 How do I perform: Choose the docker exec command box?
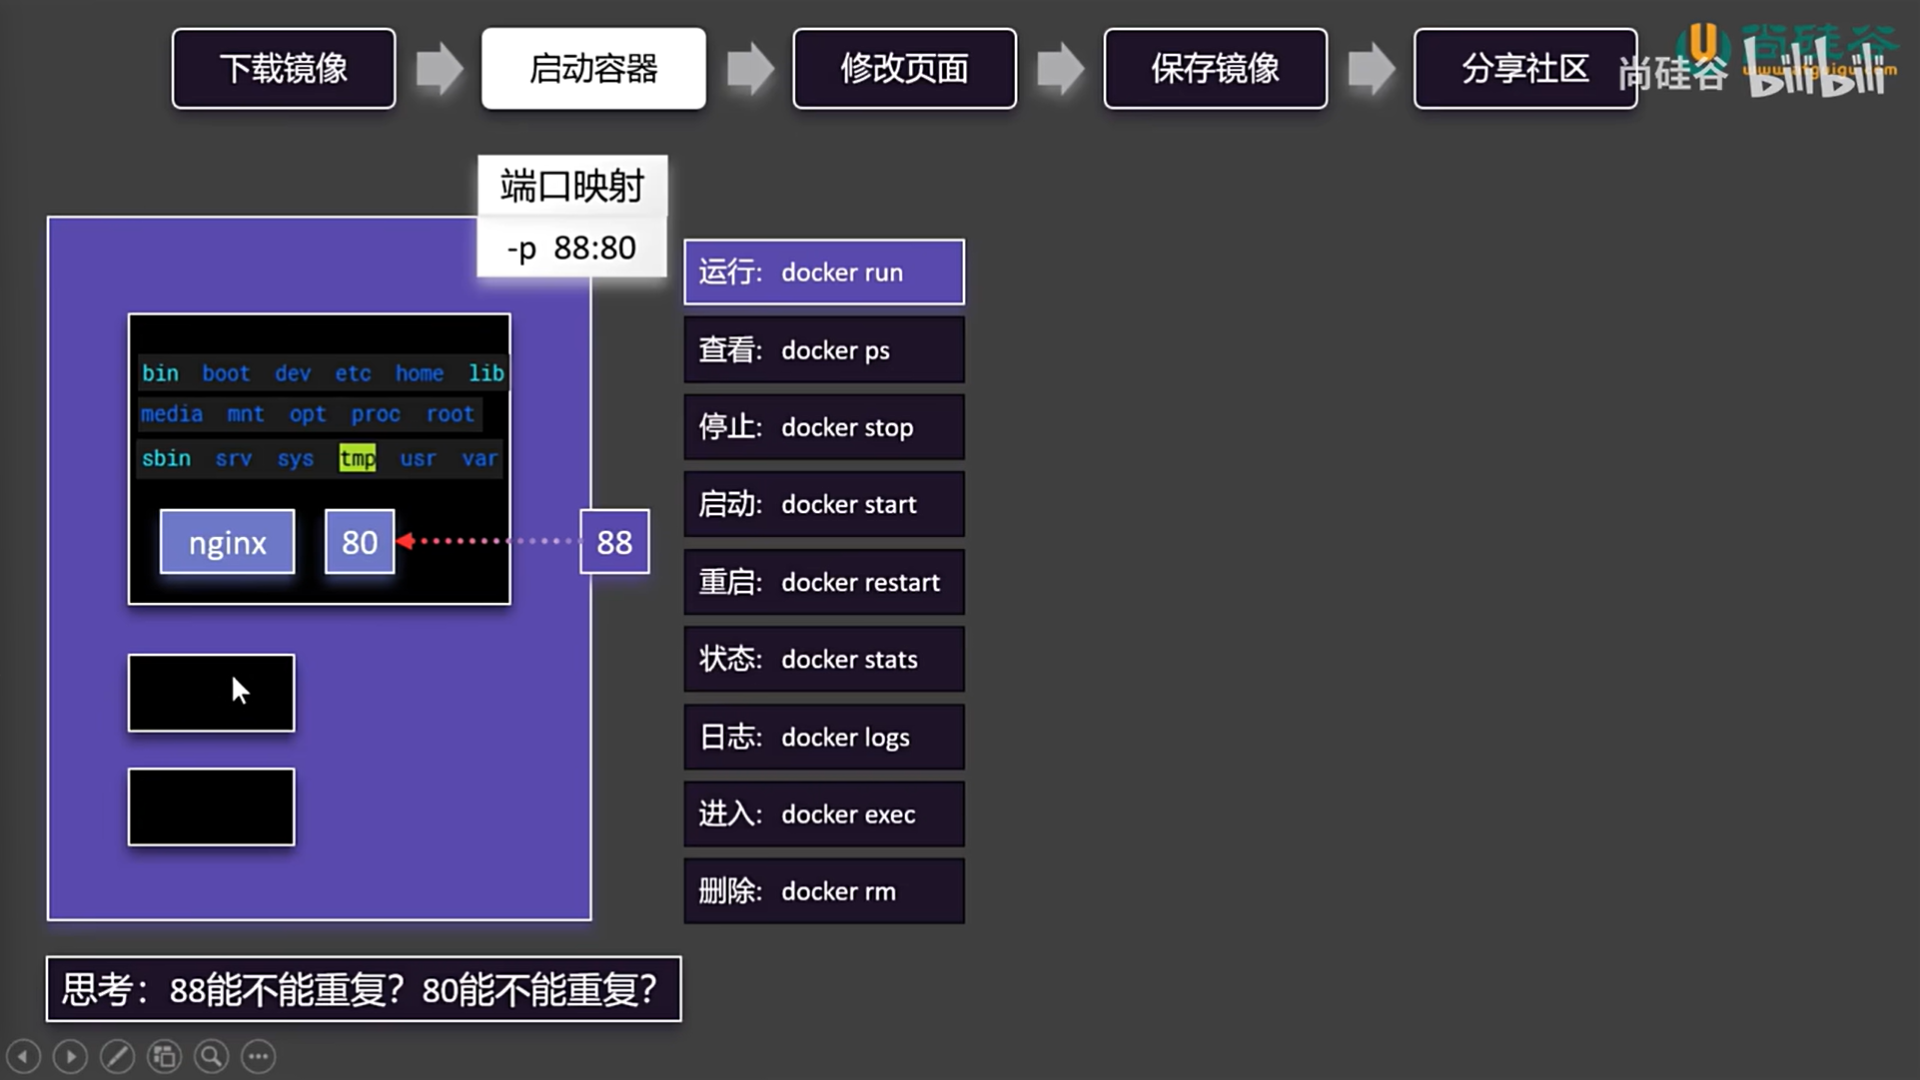[824, 814]
